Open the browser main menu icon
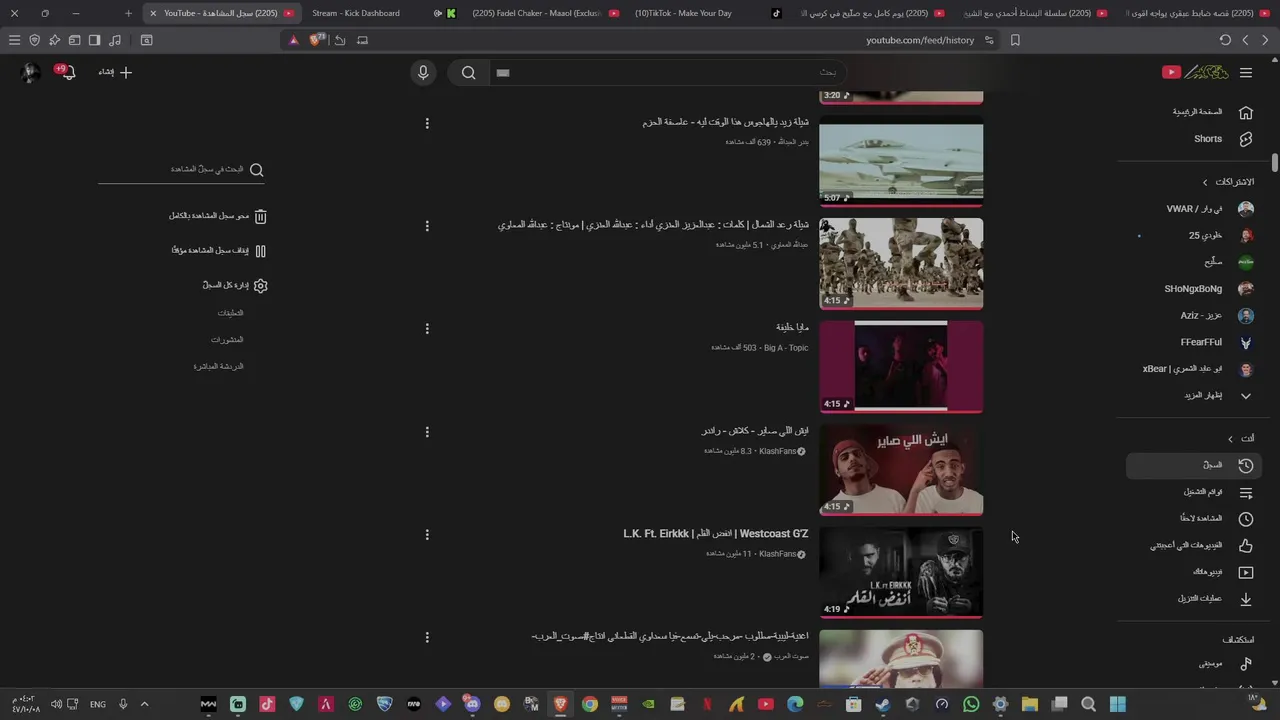 [x=14, y=40]
